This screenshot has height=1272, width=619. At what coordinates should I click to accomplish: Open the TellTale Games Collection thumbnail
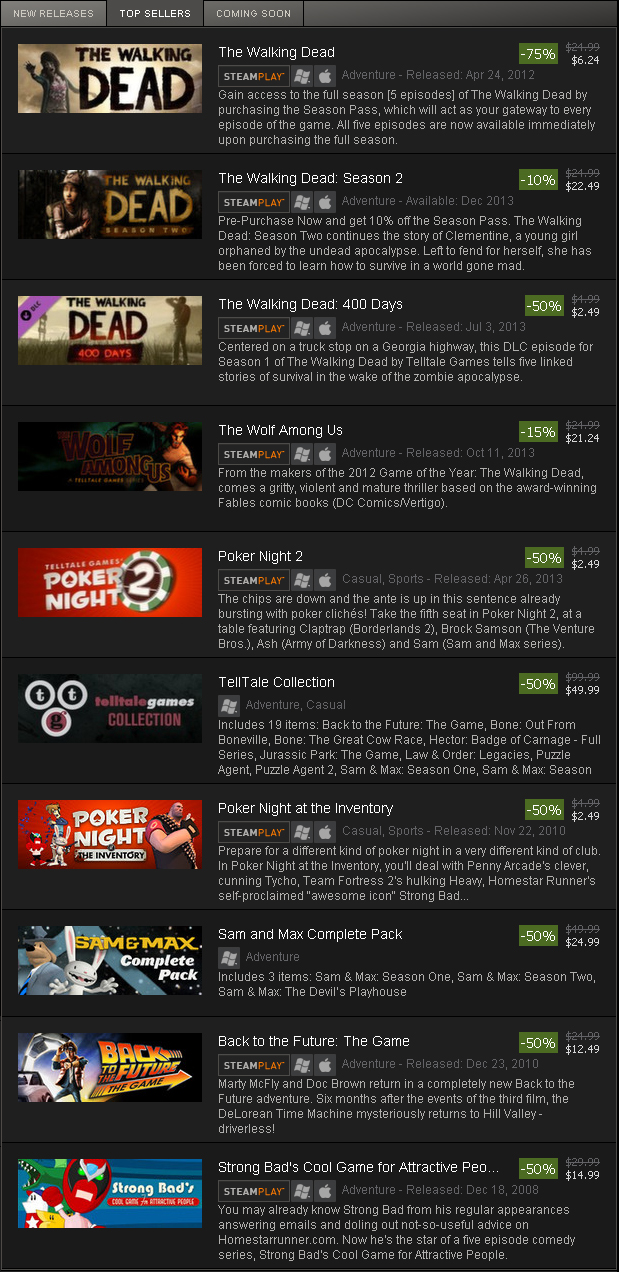click(x=110, y=709)
